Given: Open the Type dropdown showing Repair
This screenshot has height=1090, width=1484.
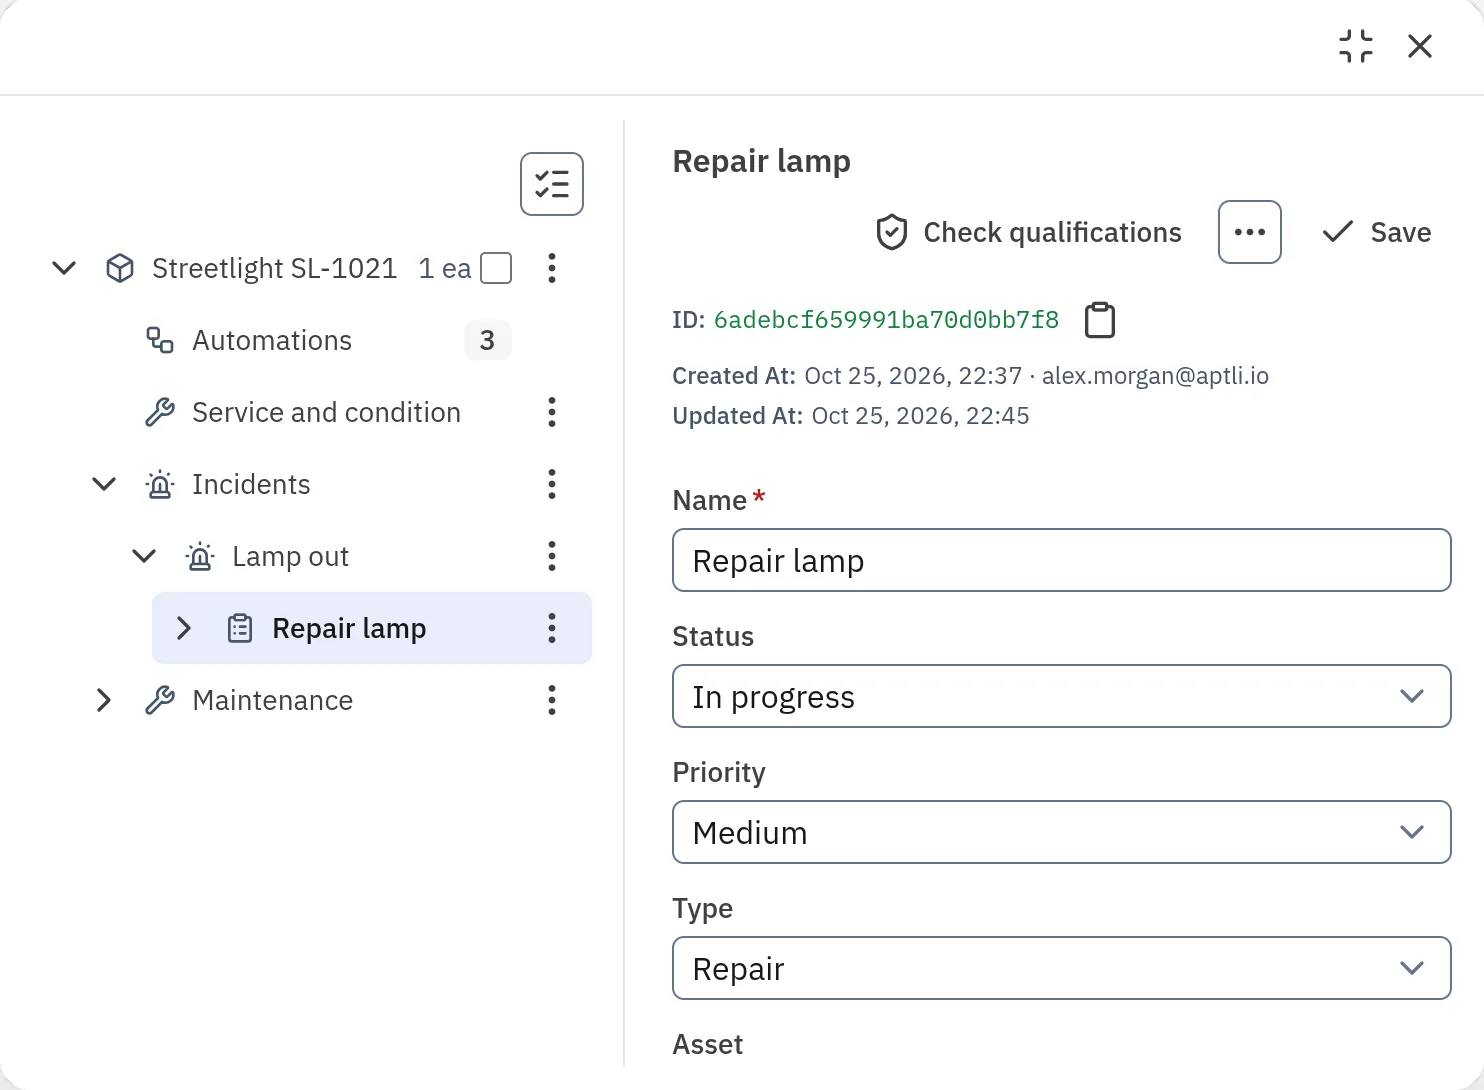Looking at the screenshot, I should (1061, 968).
